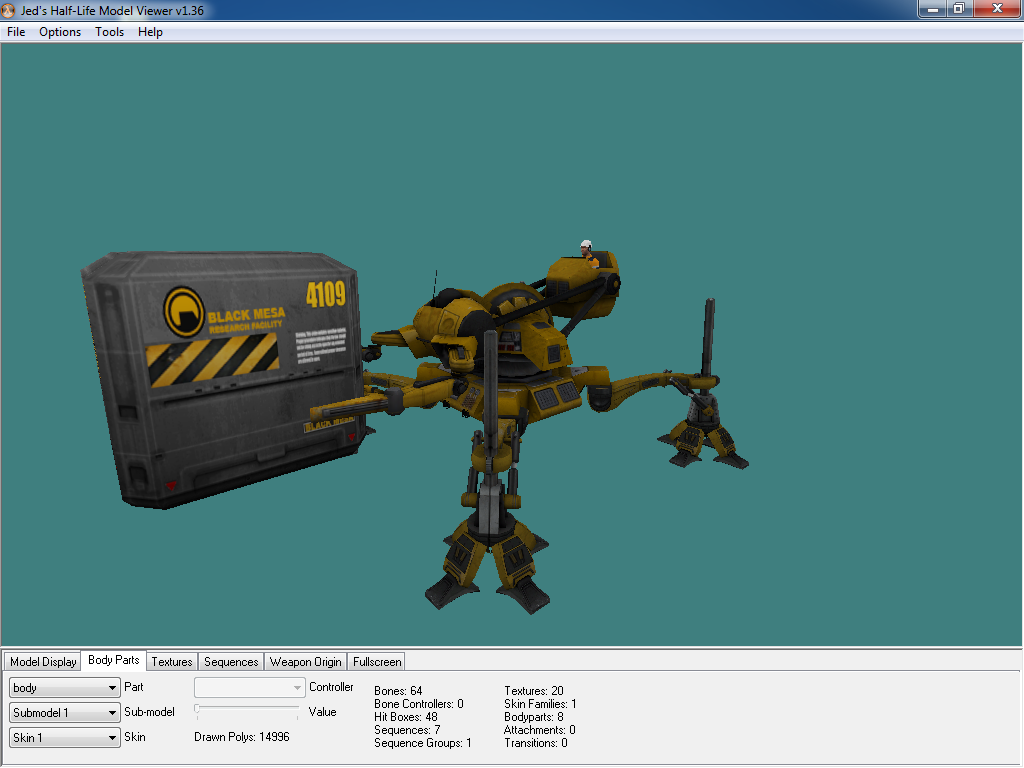Open the File menu

tap(16, 32)
